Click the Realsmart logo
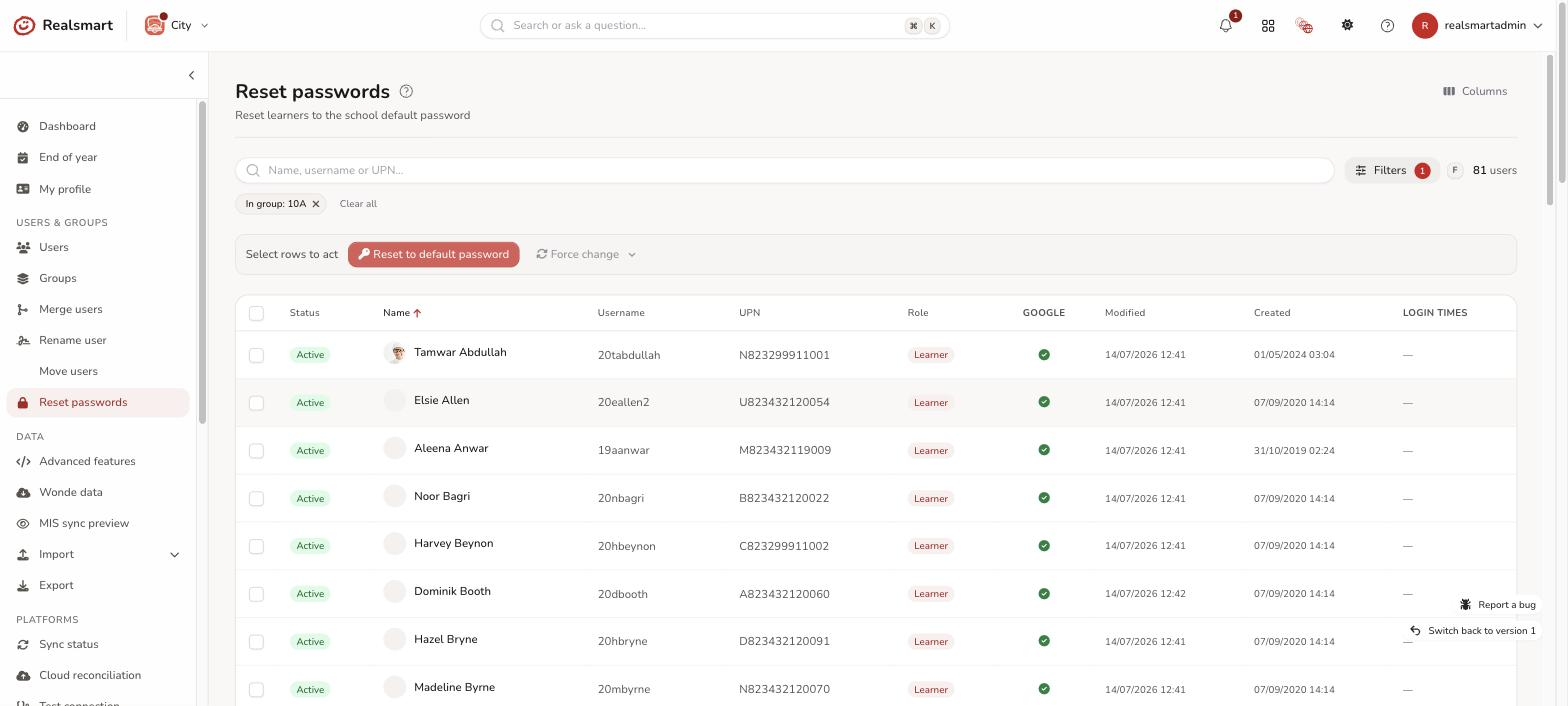Image resolution: width=1568 pixels, height=706 pixels. pos(62,25)
